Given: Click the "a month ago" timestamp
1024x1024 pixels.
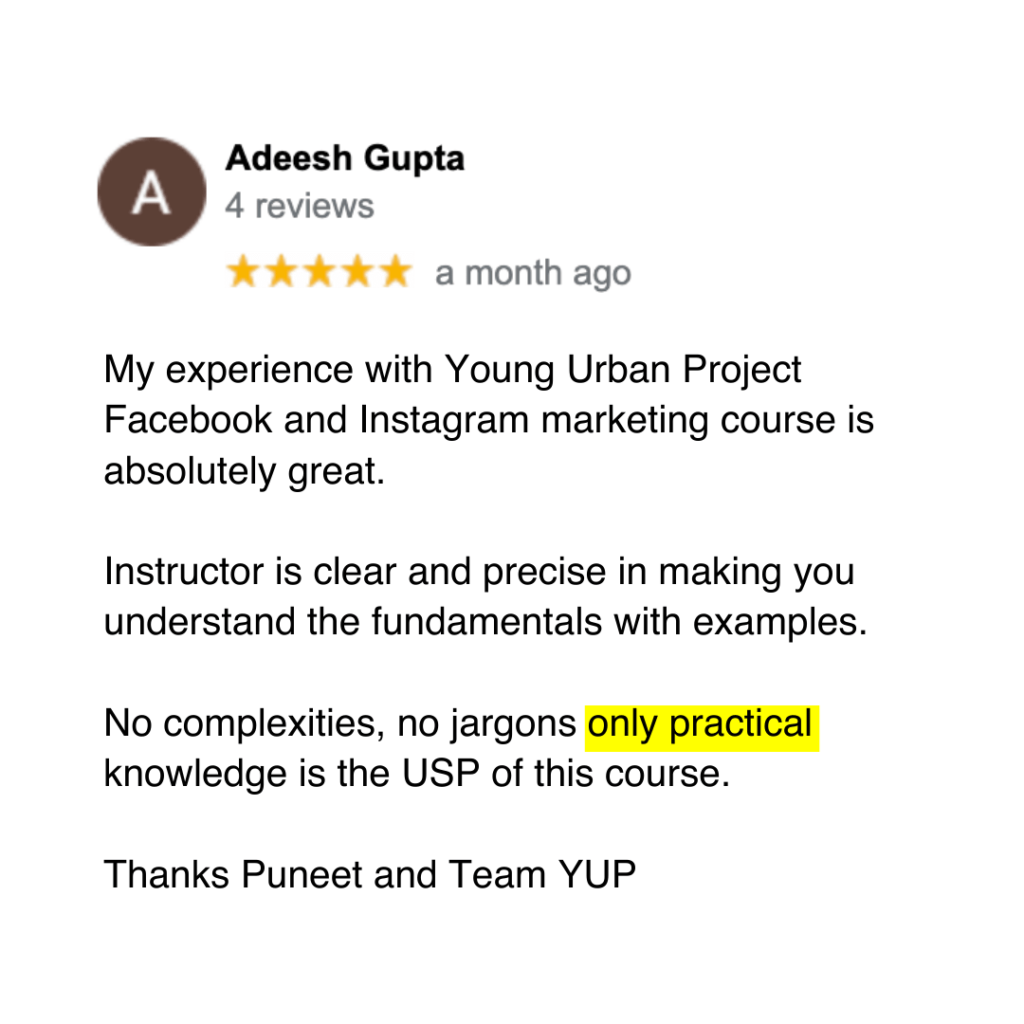Looking at the screenshot, I should pos(533,273).
